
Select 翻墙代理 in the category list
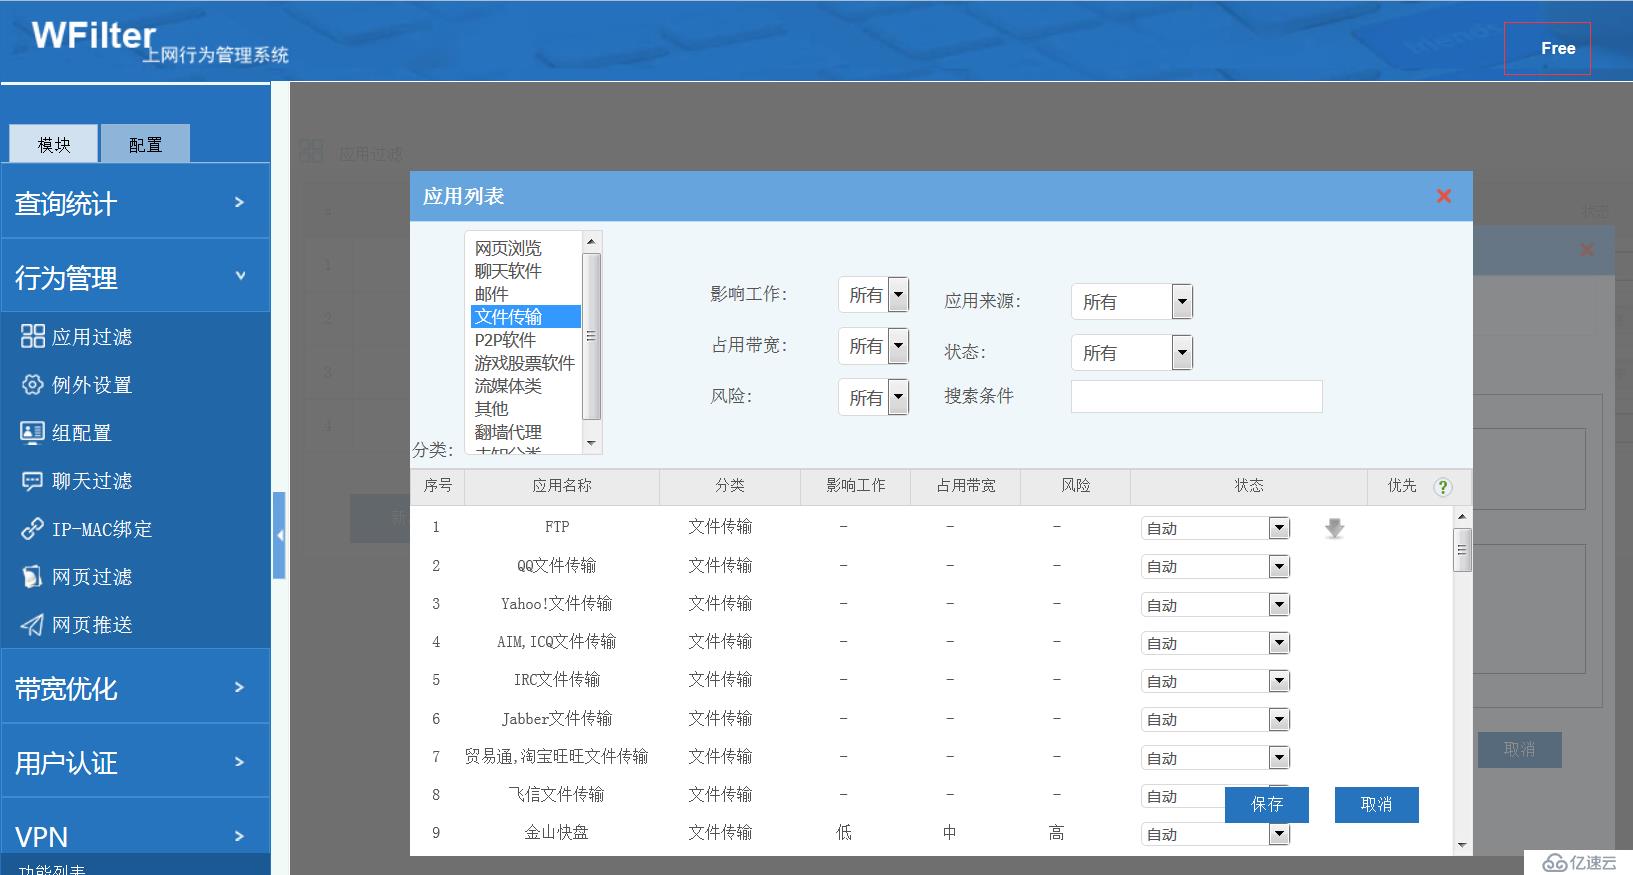pyautogui.click(x=525, y=432)
